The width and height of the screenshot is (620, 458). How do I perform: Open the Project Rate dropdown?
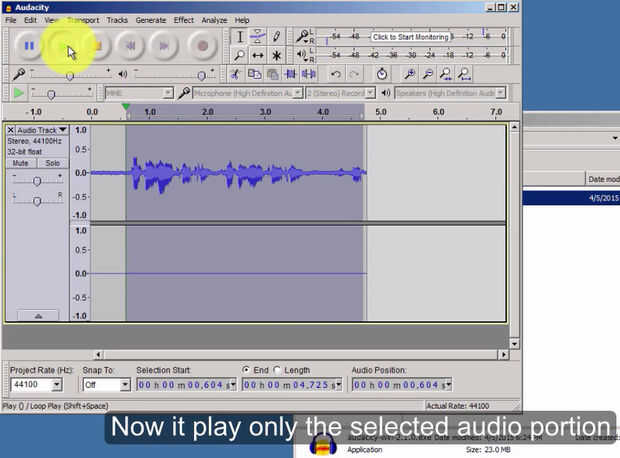pyautogui.click(x=56, y=384)
